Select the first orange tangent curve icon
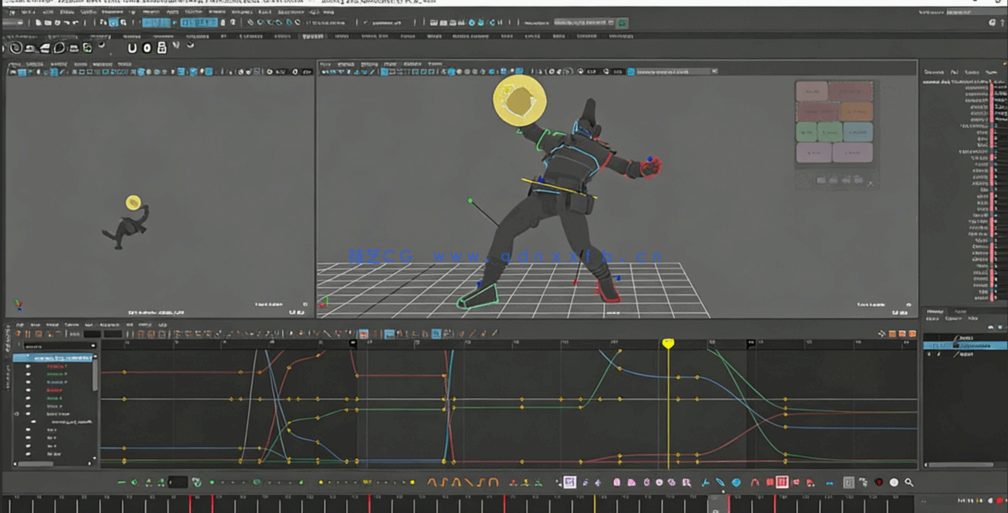This screenshot has width=1008, height=513. [x=433, y=482]
